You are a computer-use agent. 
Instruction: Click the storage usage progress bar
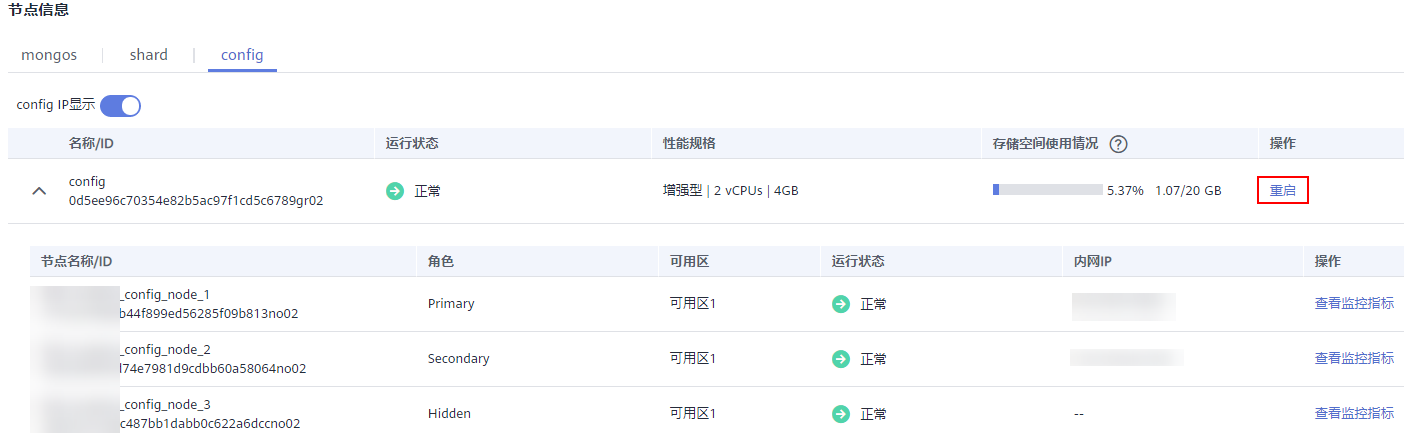click(1047, 190)
